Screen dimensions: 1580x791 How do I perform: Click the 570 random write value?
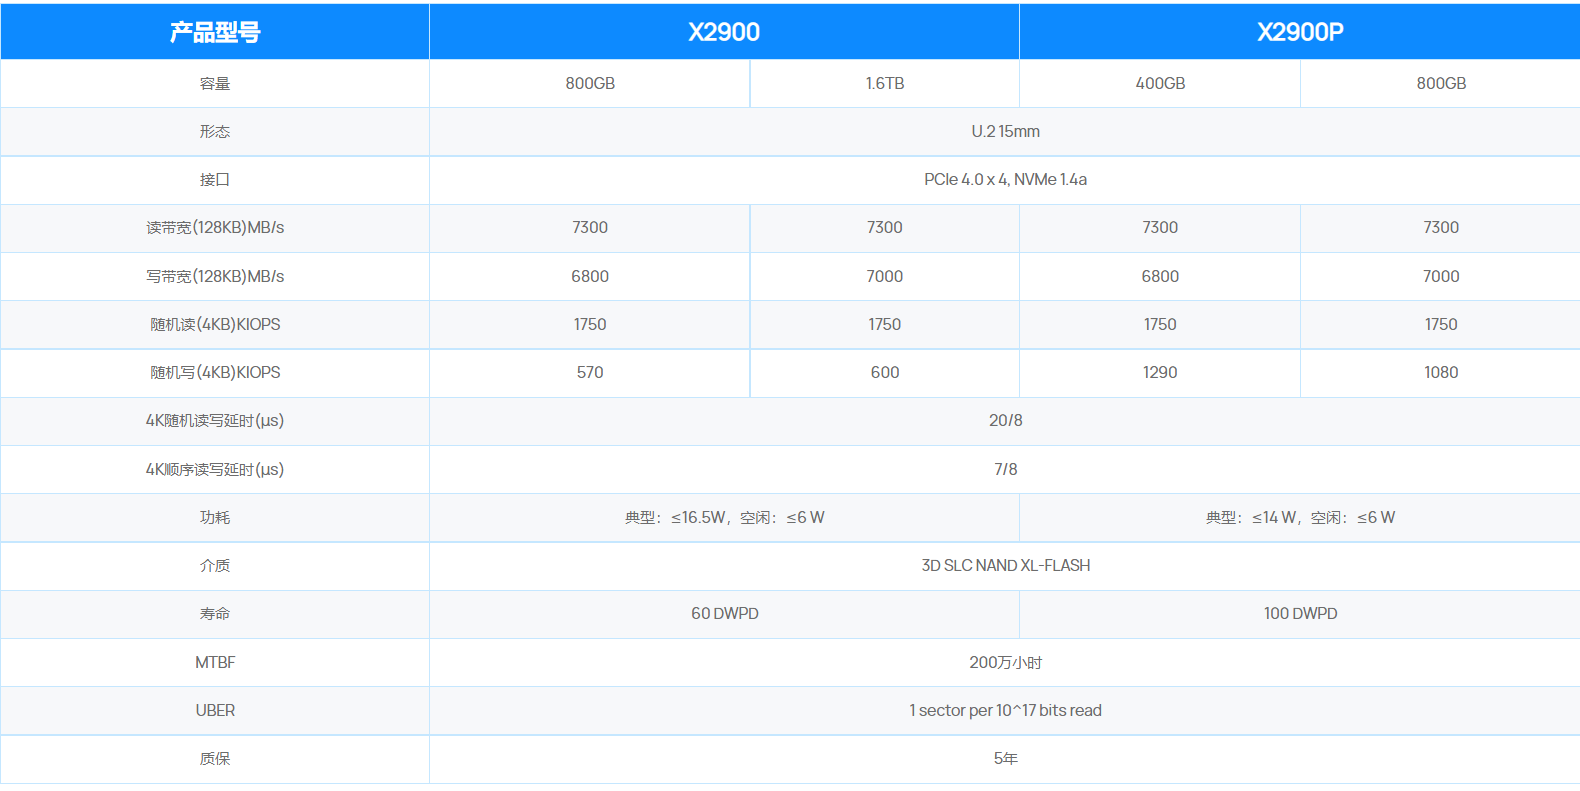(590, 373)
